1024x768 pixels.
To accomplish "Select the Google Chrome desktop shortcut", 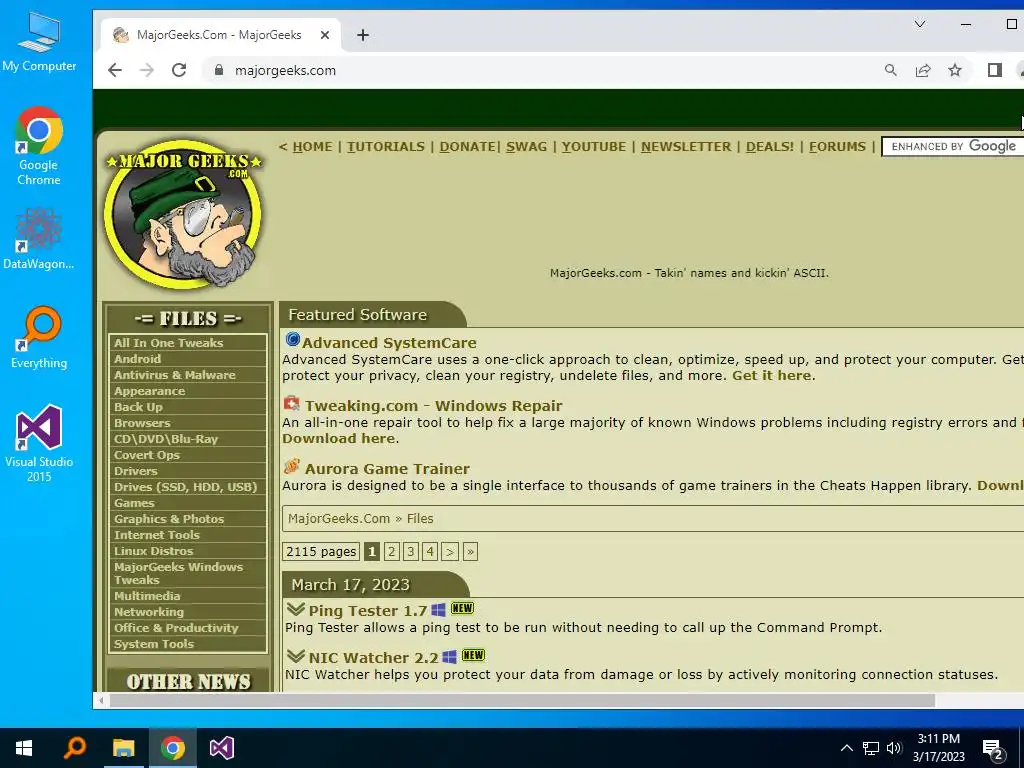I will [39, 146].
